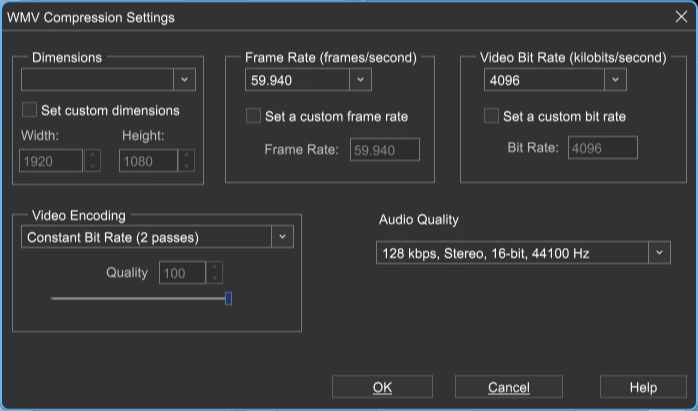Image resolution: width=698 pixels, height=411 pixels.
Task: Click the Quality value field
Action: point(183,273)
